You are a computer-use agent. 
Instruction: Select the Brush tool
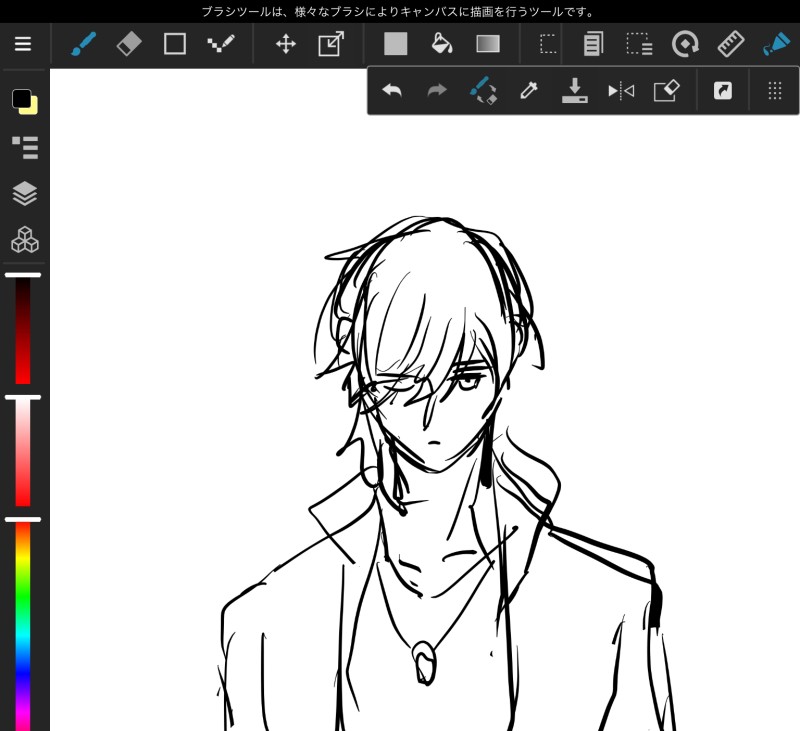tap(84, 44)
